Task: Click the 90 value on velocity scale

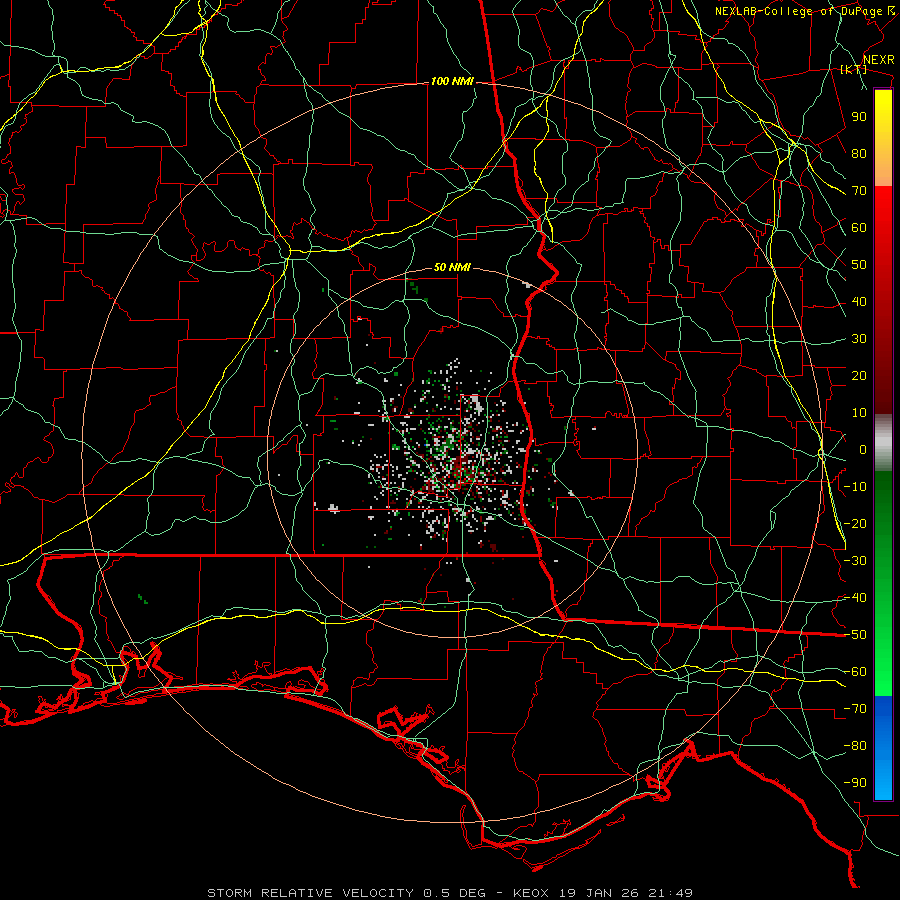Action: click(x=859, y=117)
